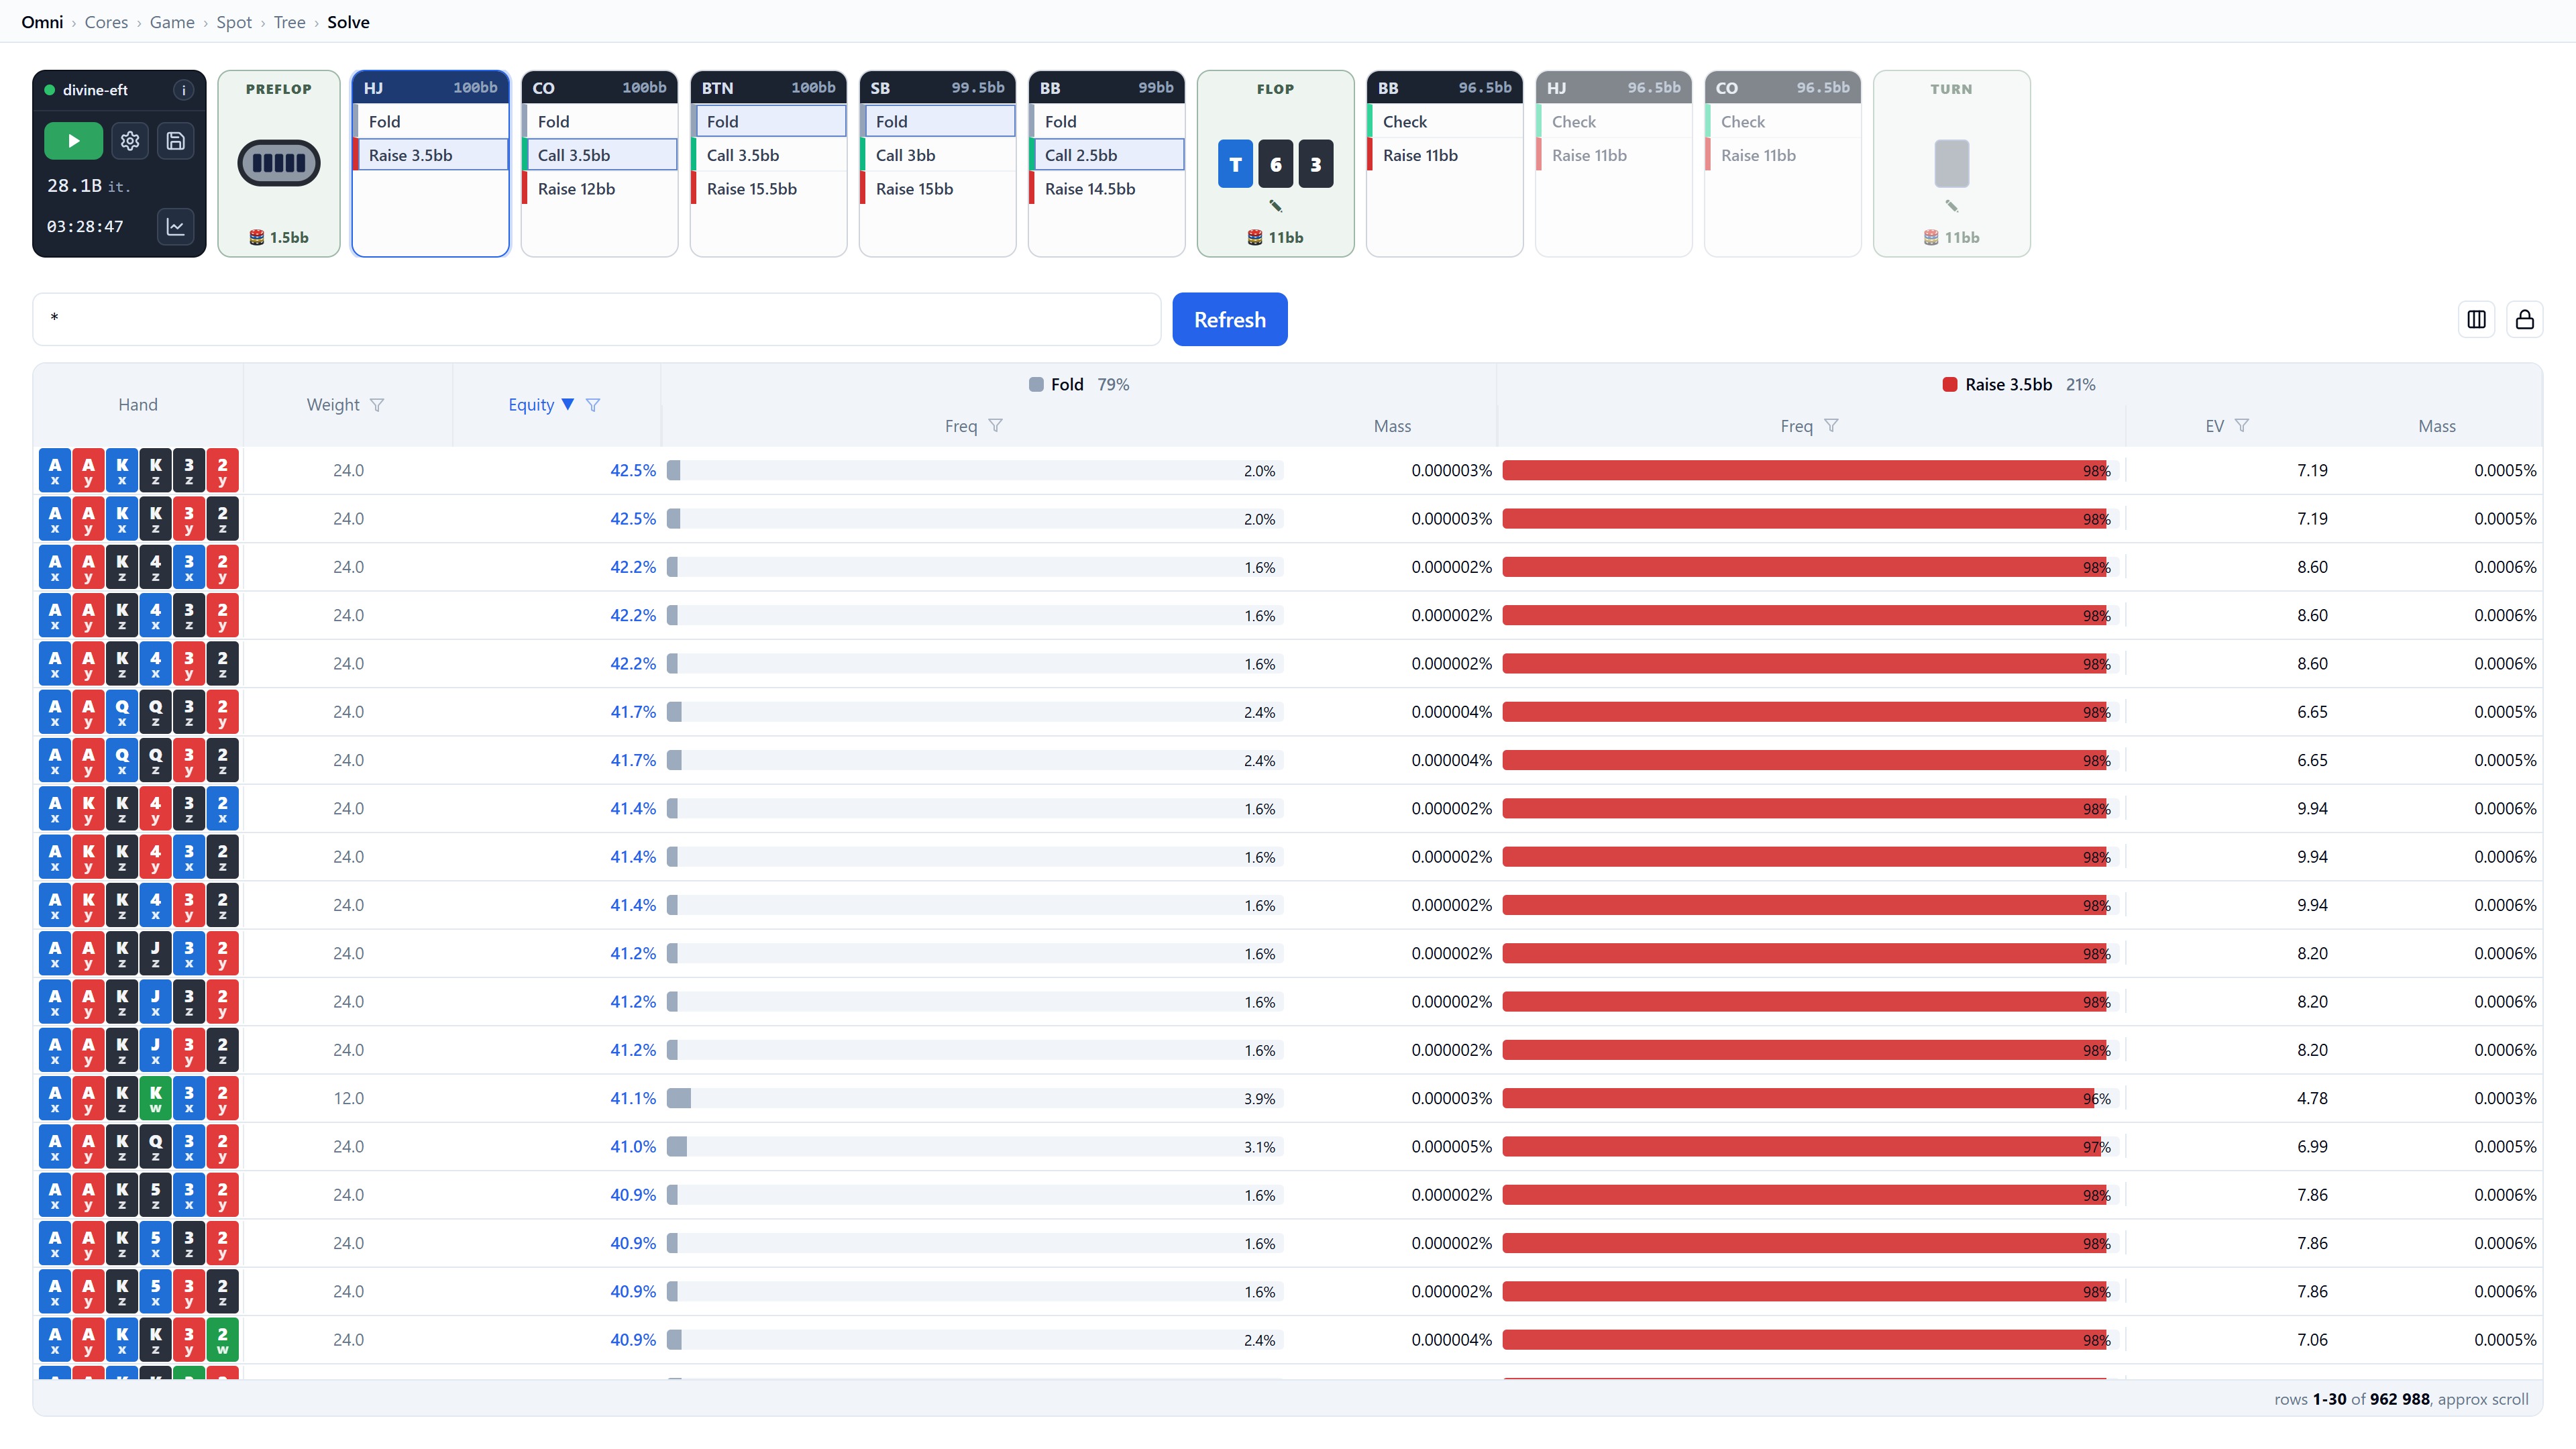
Task: Click the info icon next to divine-eft
Action: (183, 90)
